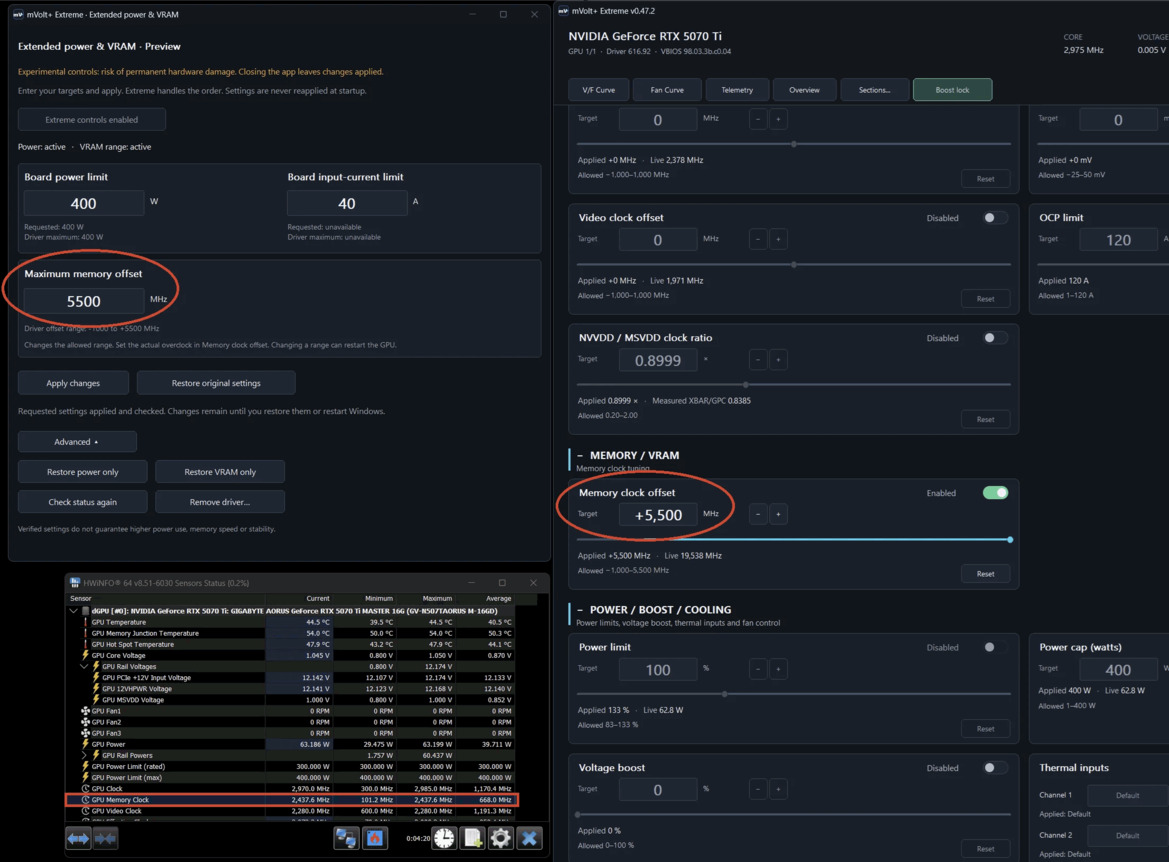Open Thermal inputs Channel 1 Default dropdown

pos(1127,795)
